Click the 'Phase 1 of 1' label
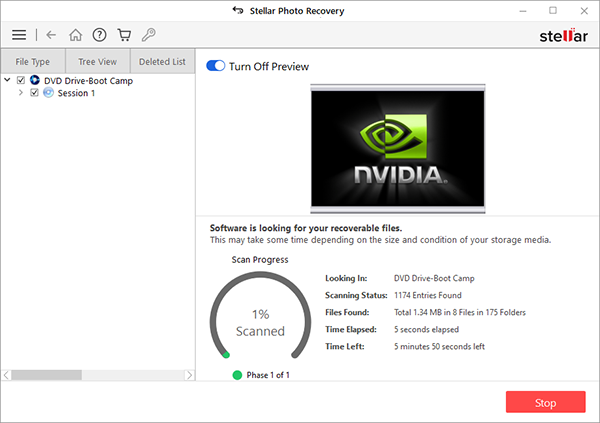The width and height of the screenshot is (600, 423). coord(268,375)
